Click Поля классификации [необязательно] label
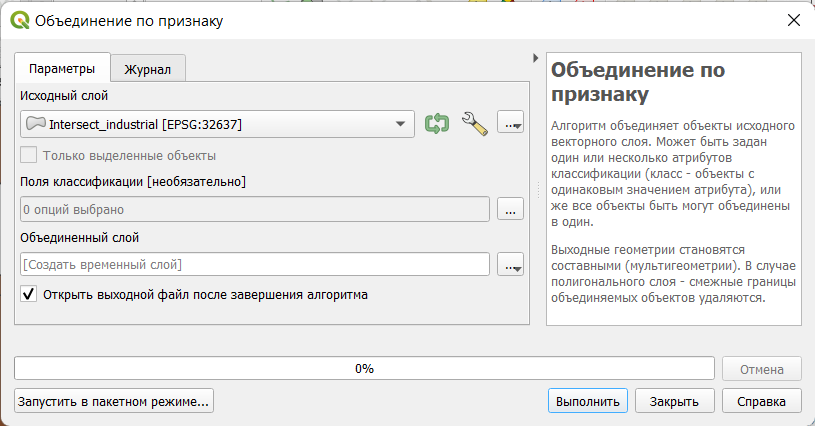 tap(133, 182)
